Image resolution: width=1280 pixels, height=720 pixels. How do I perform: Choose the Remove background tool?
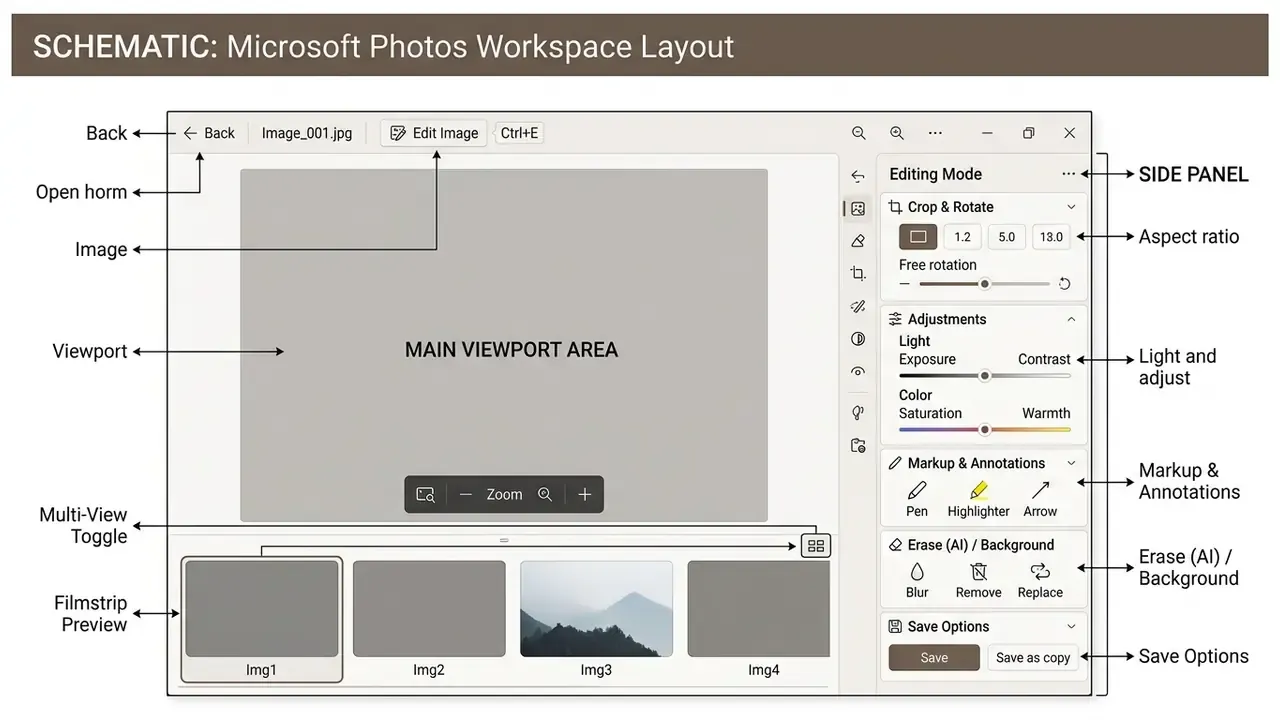[979, 580]
